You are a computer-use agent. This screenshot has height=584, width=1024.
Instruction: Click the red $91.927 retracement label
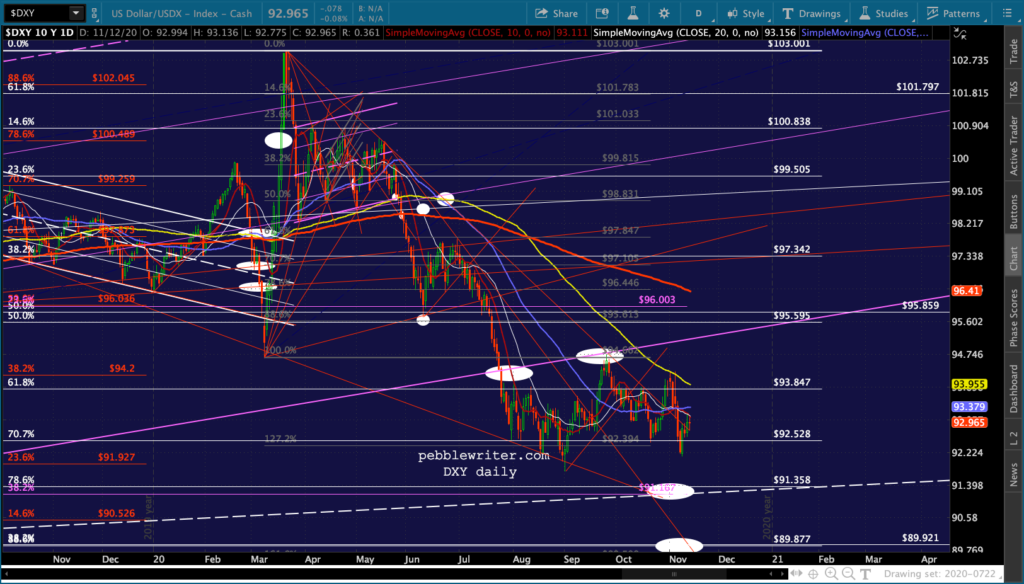[x=116, y=457]
